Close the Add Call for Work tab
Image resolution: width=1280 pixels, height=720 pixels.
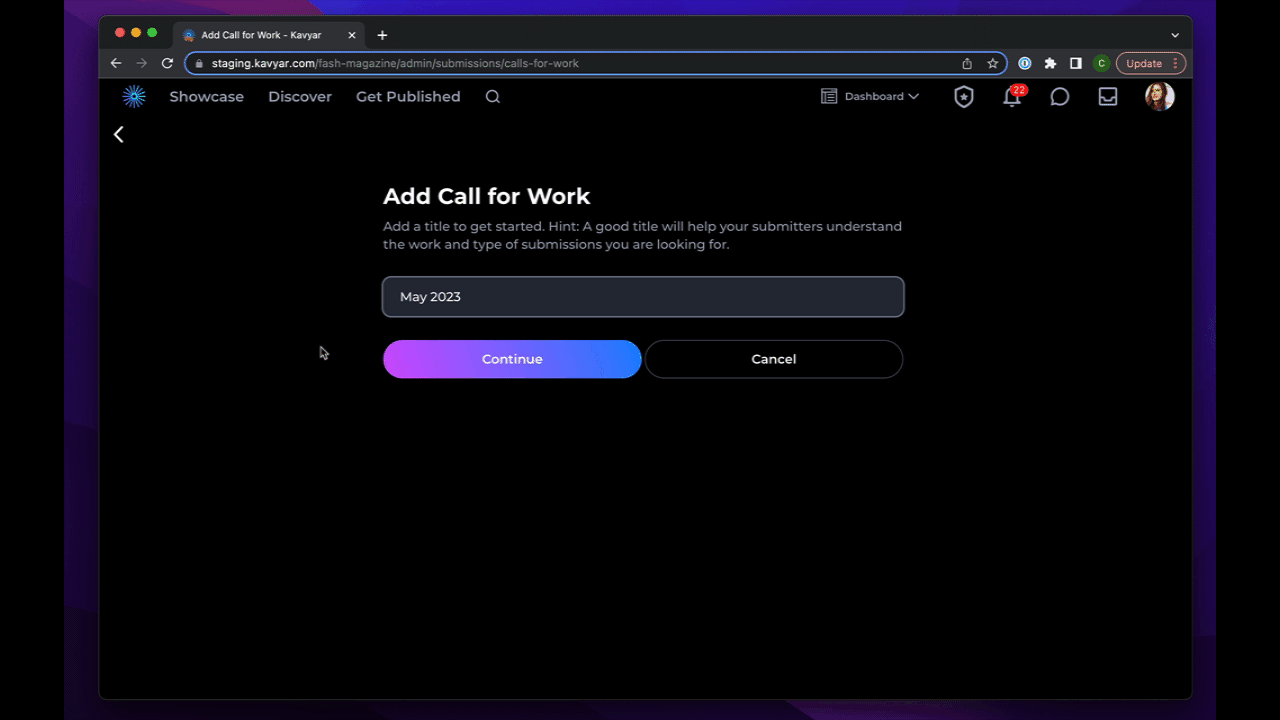(352, 35)
